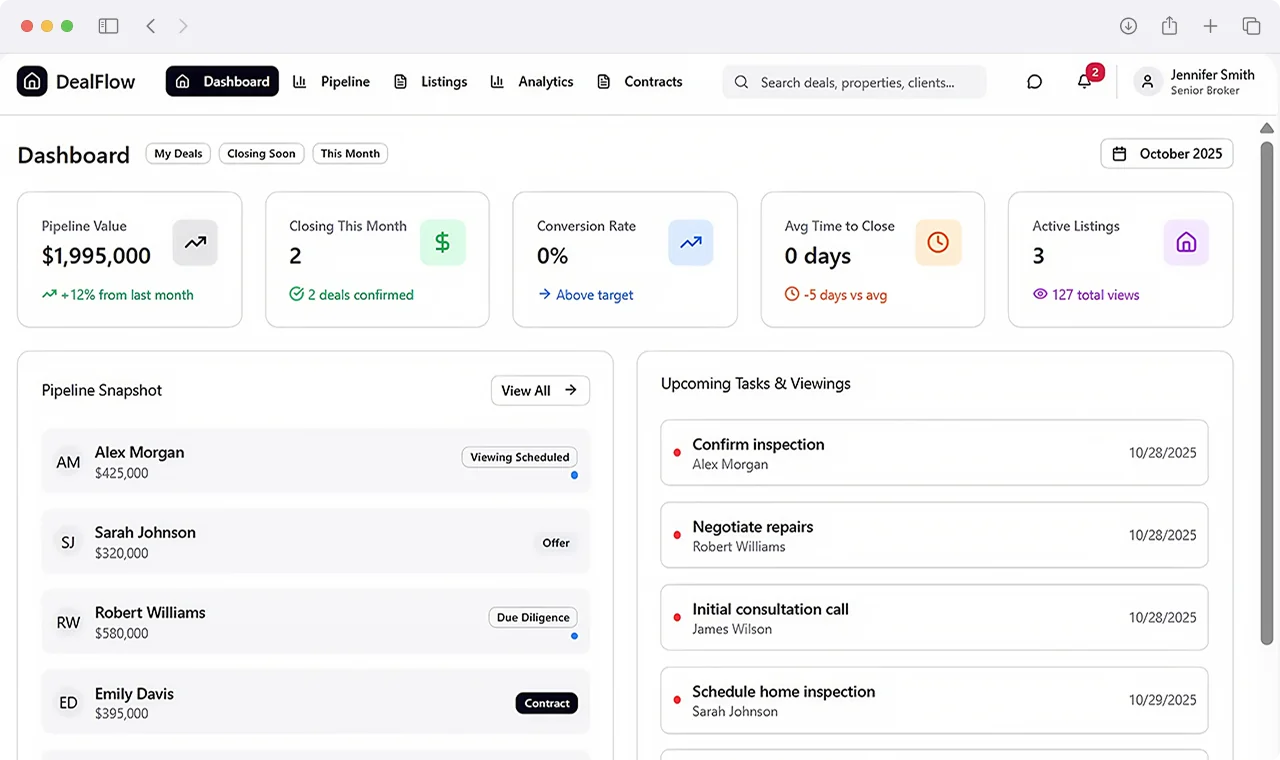Viewport: 1280px width, 760px height.
Task: Click the SJ avatar for Sarah Johnson
Action: [x=68, y=542]
